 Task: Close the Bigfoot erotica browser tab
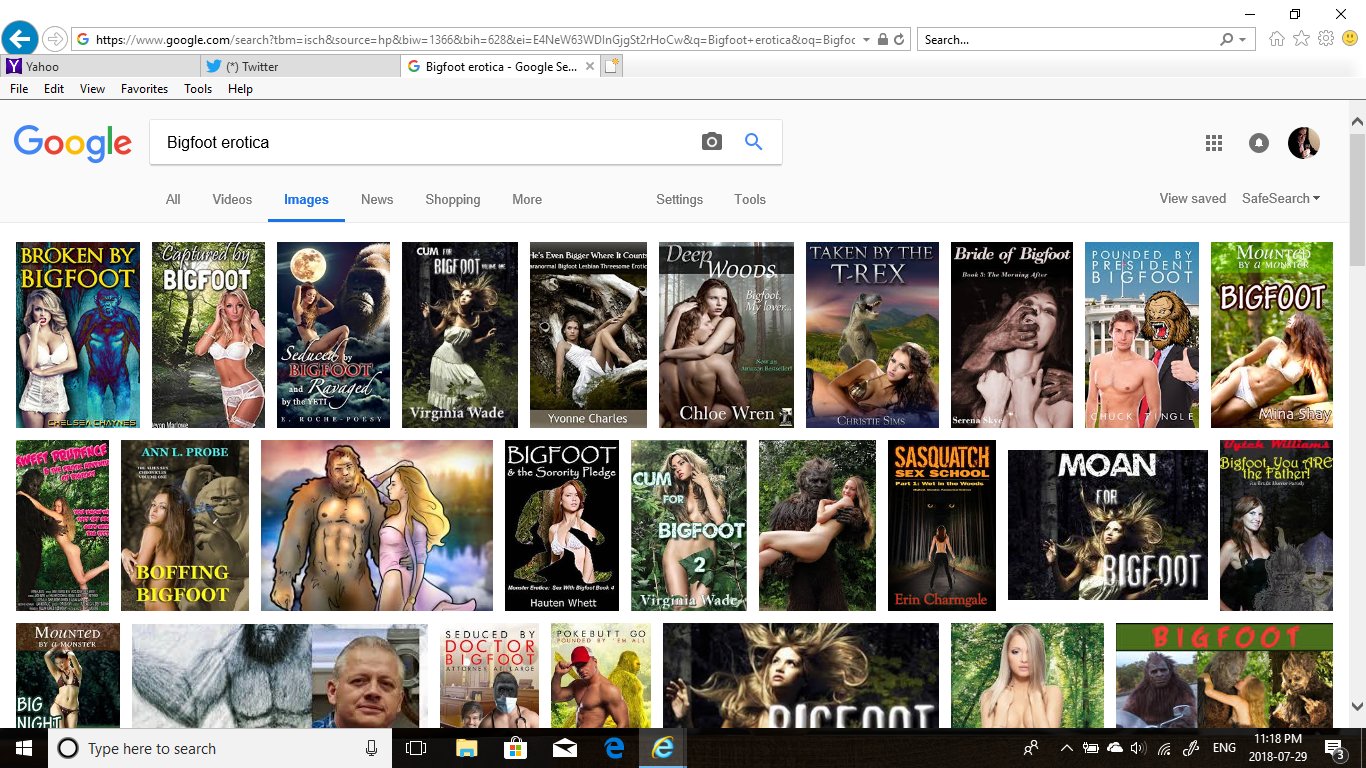point(590,67)
